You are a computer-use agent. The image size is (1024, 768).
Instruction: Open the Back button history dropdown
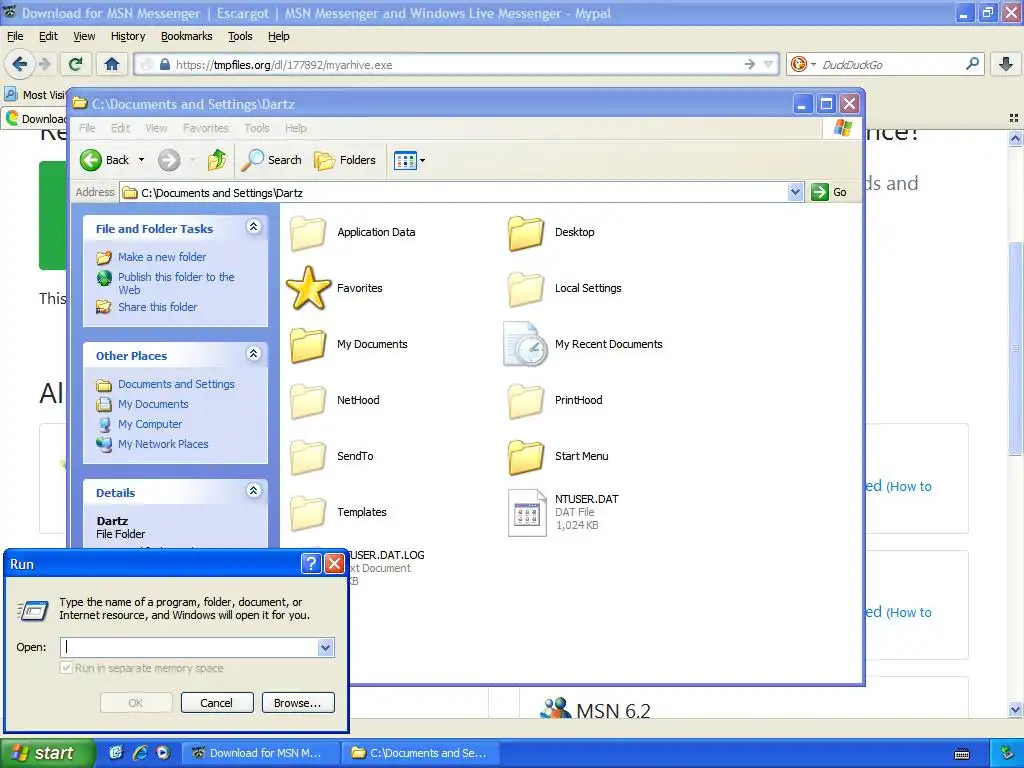point(141,160)
